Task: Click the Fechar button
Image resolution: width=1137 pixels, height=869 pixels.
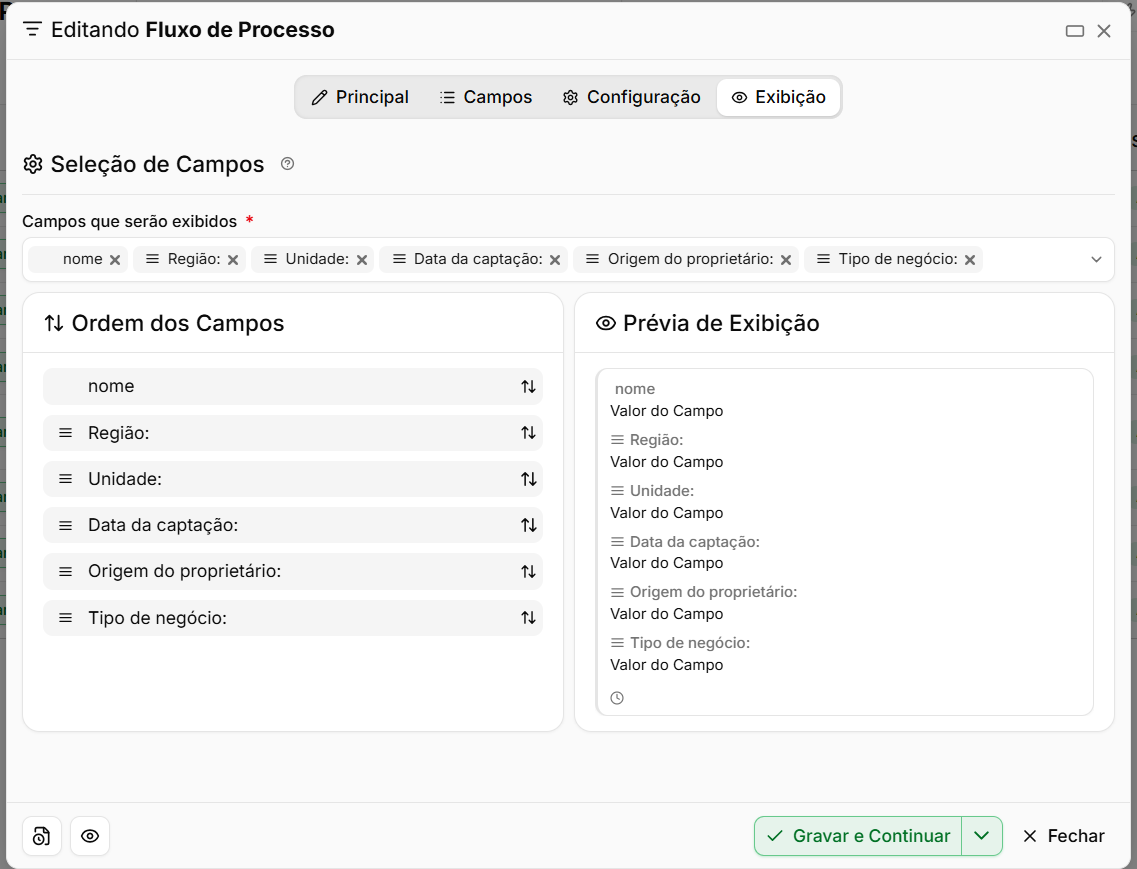Action: (x=1063, y=836)
